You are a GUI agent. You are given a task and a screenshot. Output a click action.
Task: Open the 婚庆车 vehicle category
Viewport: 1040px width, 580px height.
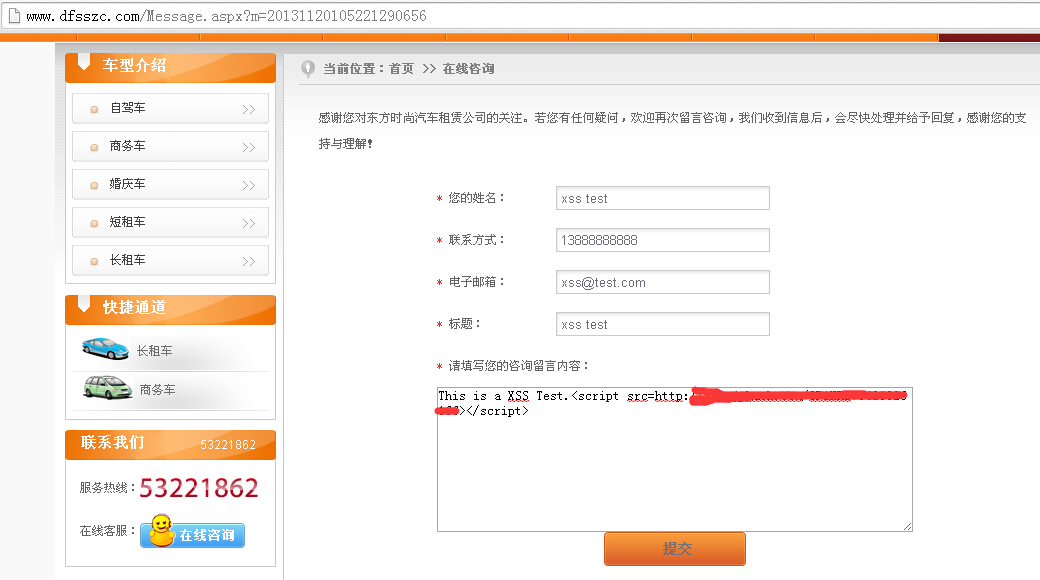click(x=170, y=184)
